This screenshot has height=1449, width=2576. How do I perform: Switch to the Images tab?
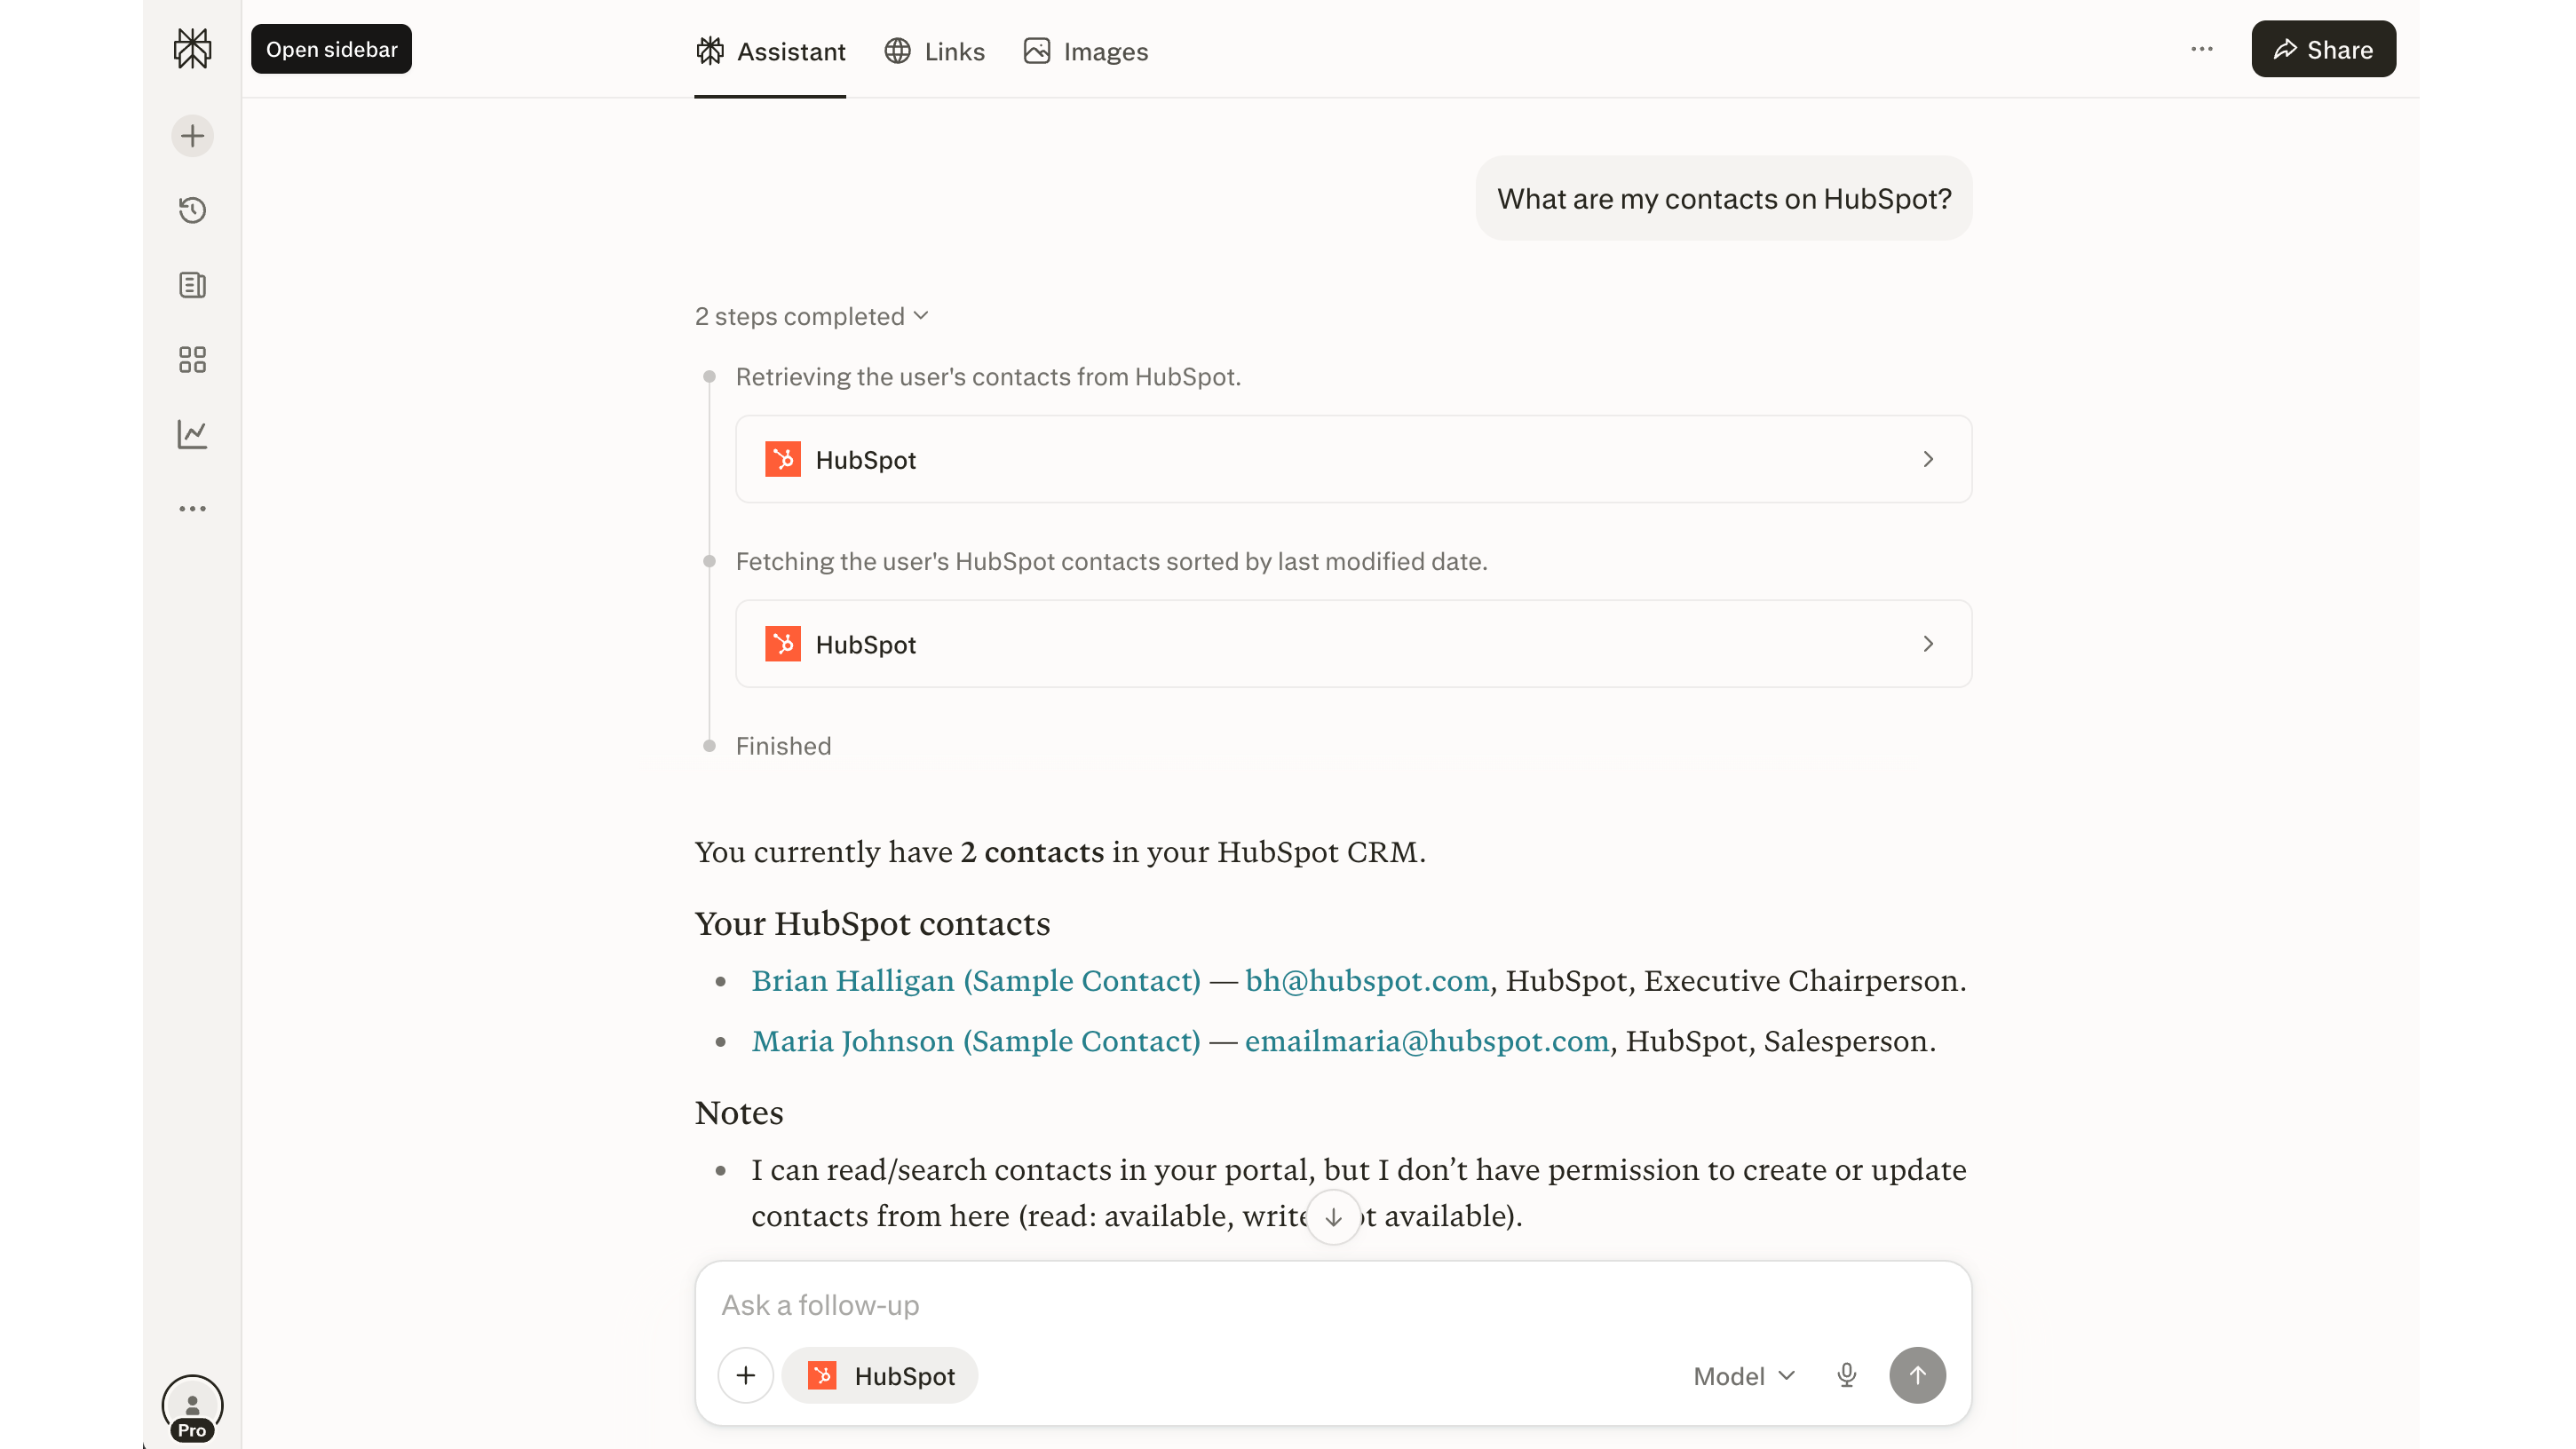[1085, 51]
